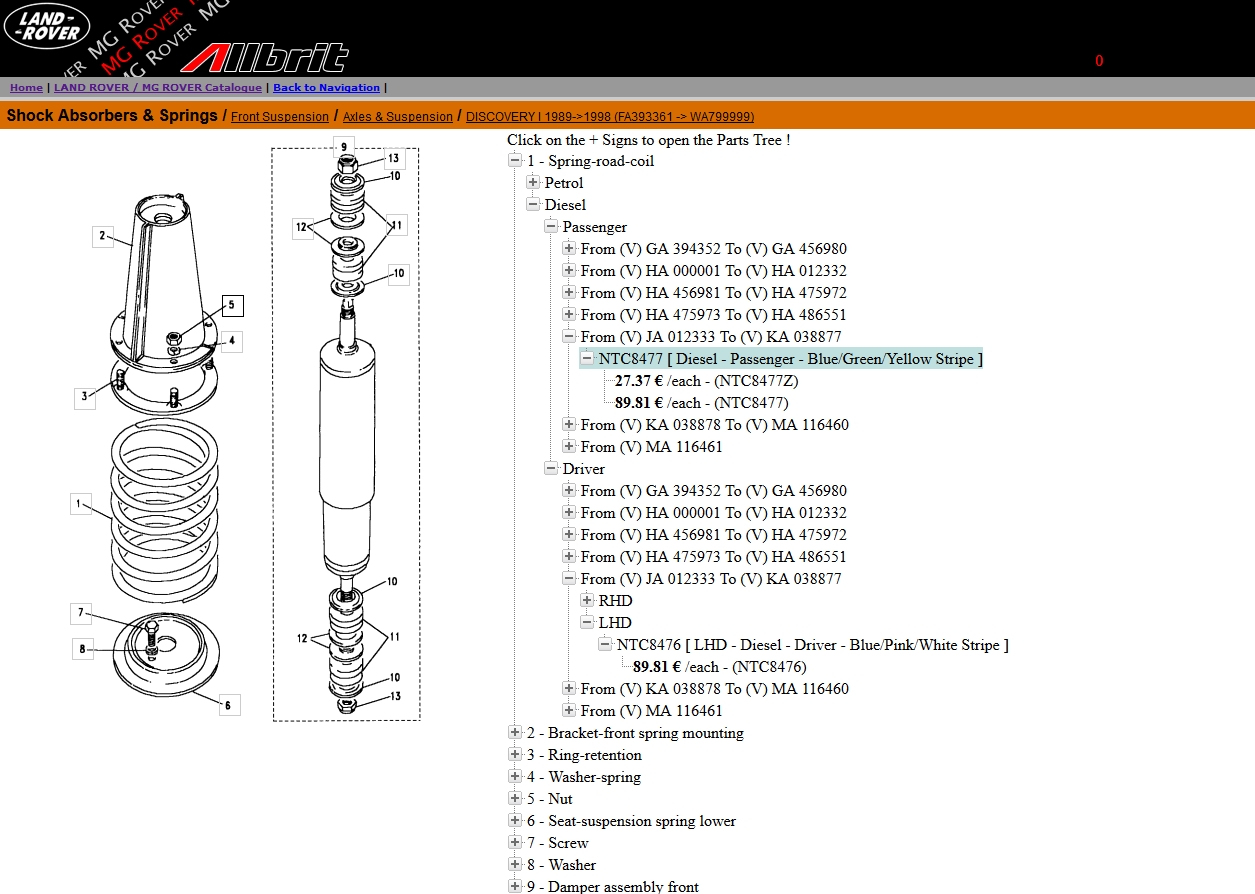Click part number 2 label in diagram
The height and width of the screenshot is (894, 1255).
(101, 237)
